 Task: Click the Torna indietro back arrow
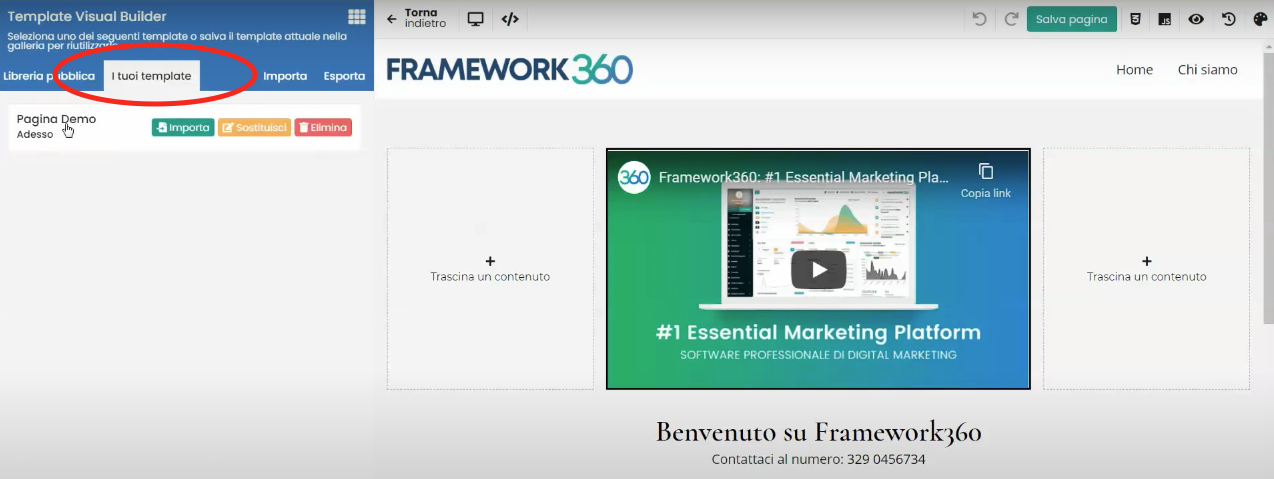[x=392, y=19]
